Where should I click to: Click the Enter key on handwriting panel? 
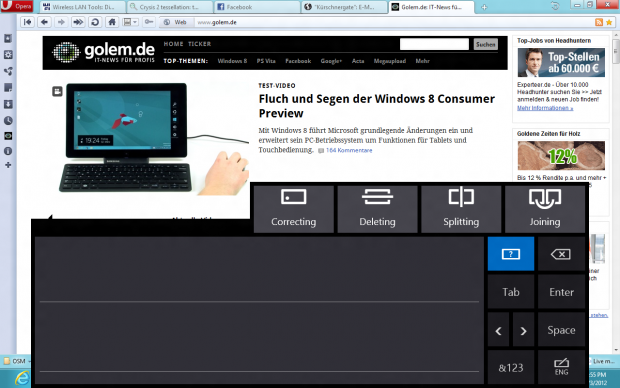pyautogui.click(x=561, y=292)
